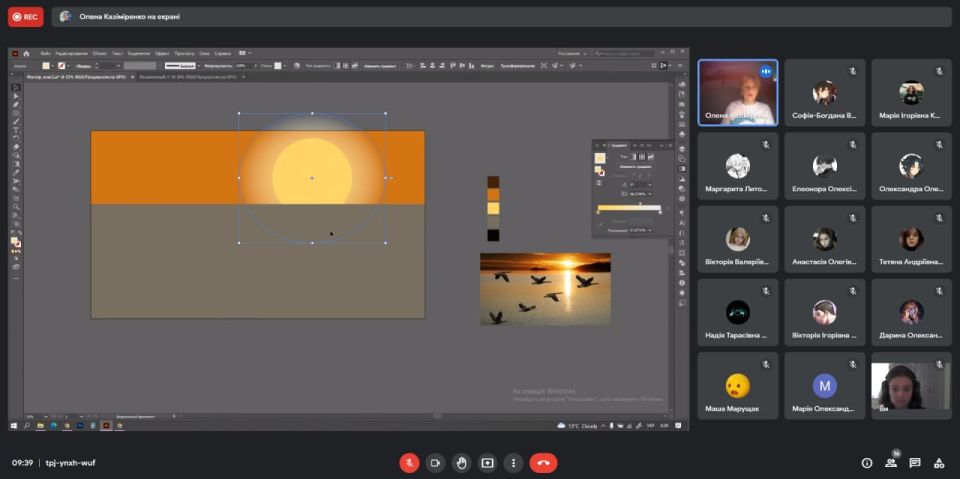Click the present screen icon
The height and width of the screenshot is (479, 960).
click(487, 463)
